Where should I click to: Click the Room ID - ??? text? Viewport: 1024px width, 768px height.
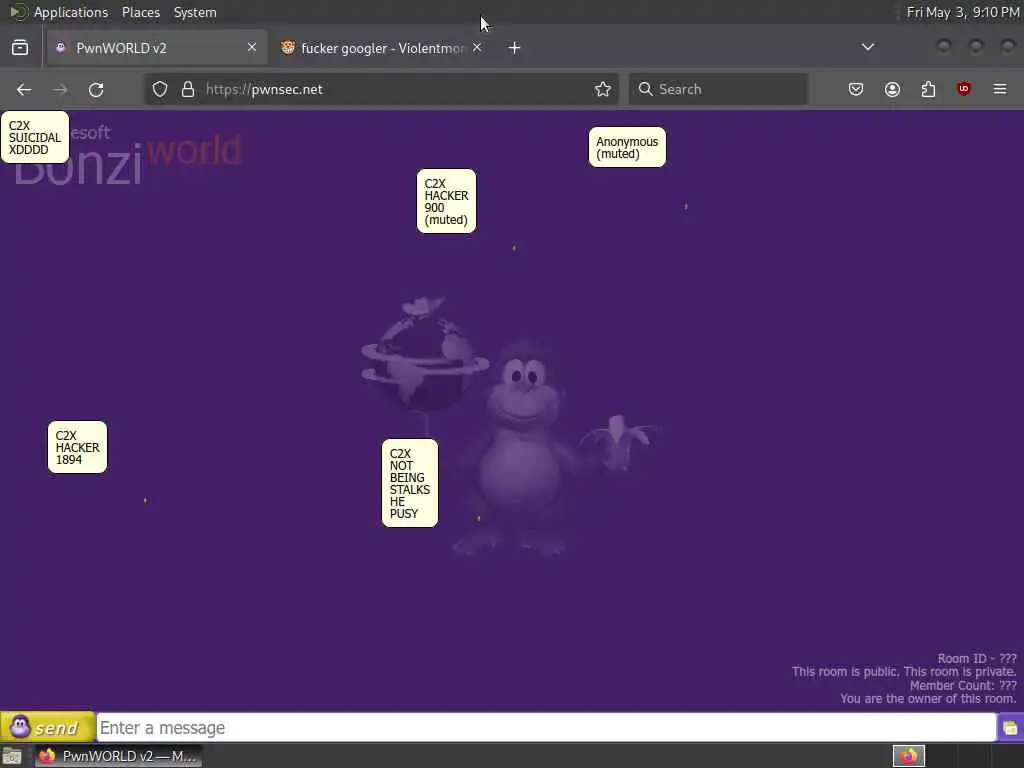tap(977, 658)
